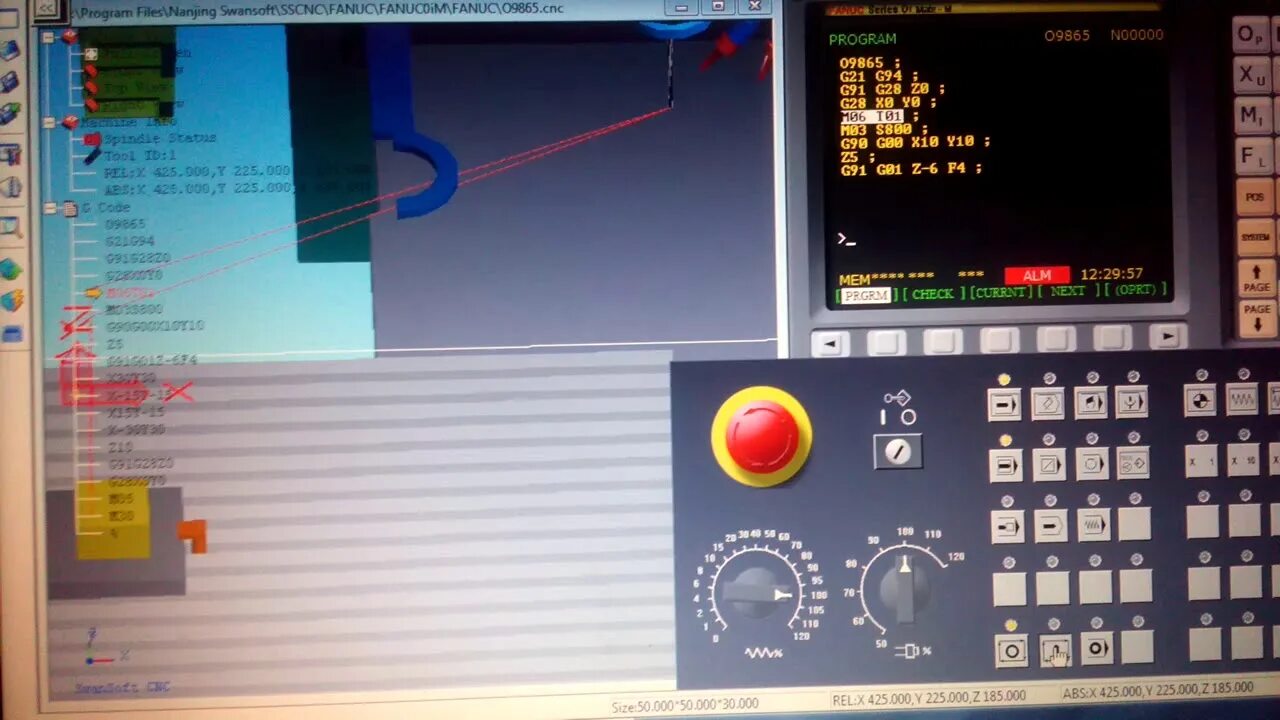Select M30 line in G Code tree
The height and width of the screenshot is (720, 1280).
(120, 515)
